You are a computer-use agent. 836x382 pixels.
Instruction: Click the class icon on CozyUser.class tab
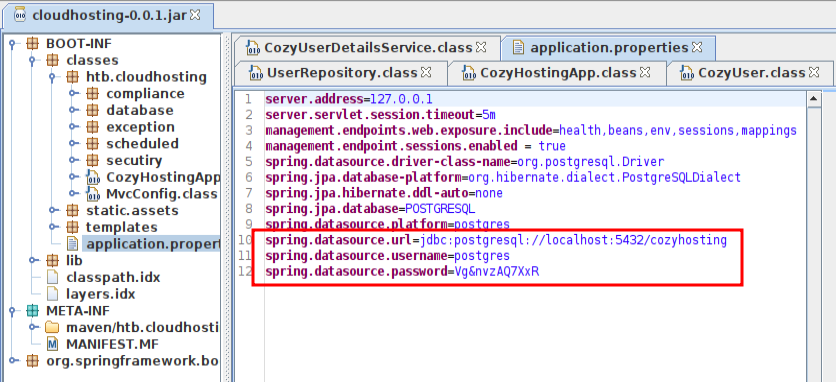[687, 73]
